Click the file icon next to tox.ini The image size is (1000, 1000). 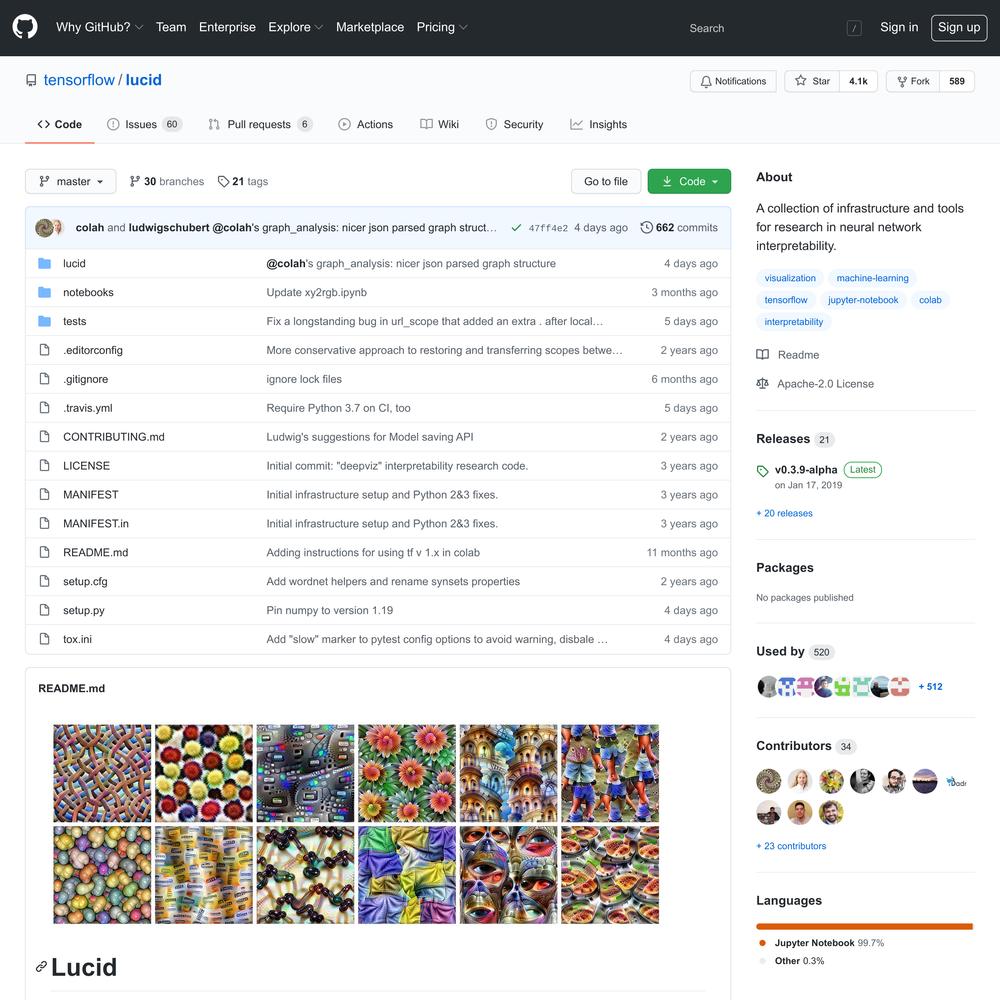44,638
